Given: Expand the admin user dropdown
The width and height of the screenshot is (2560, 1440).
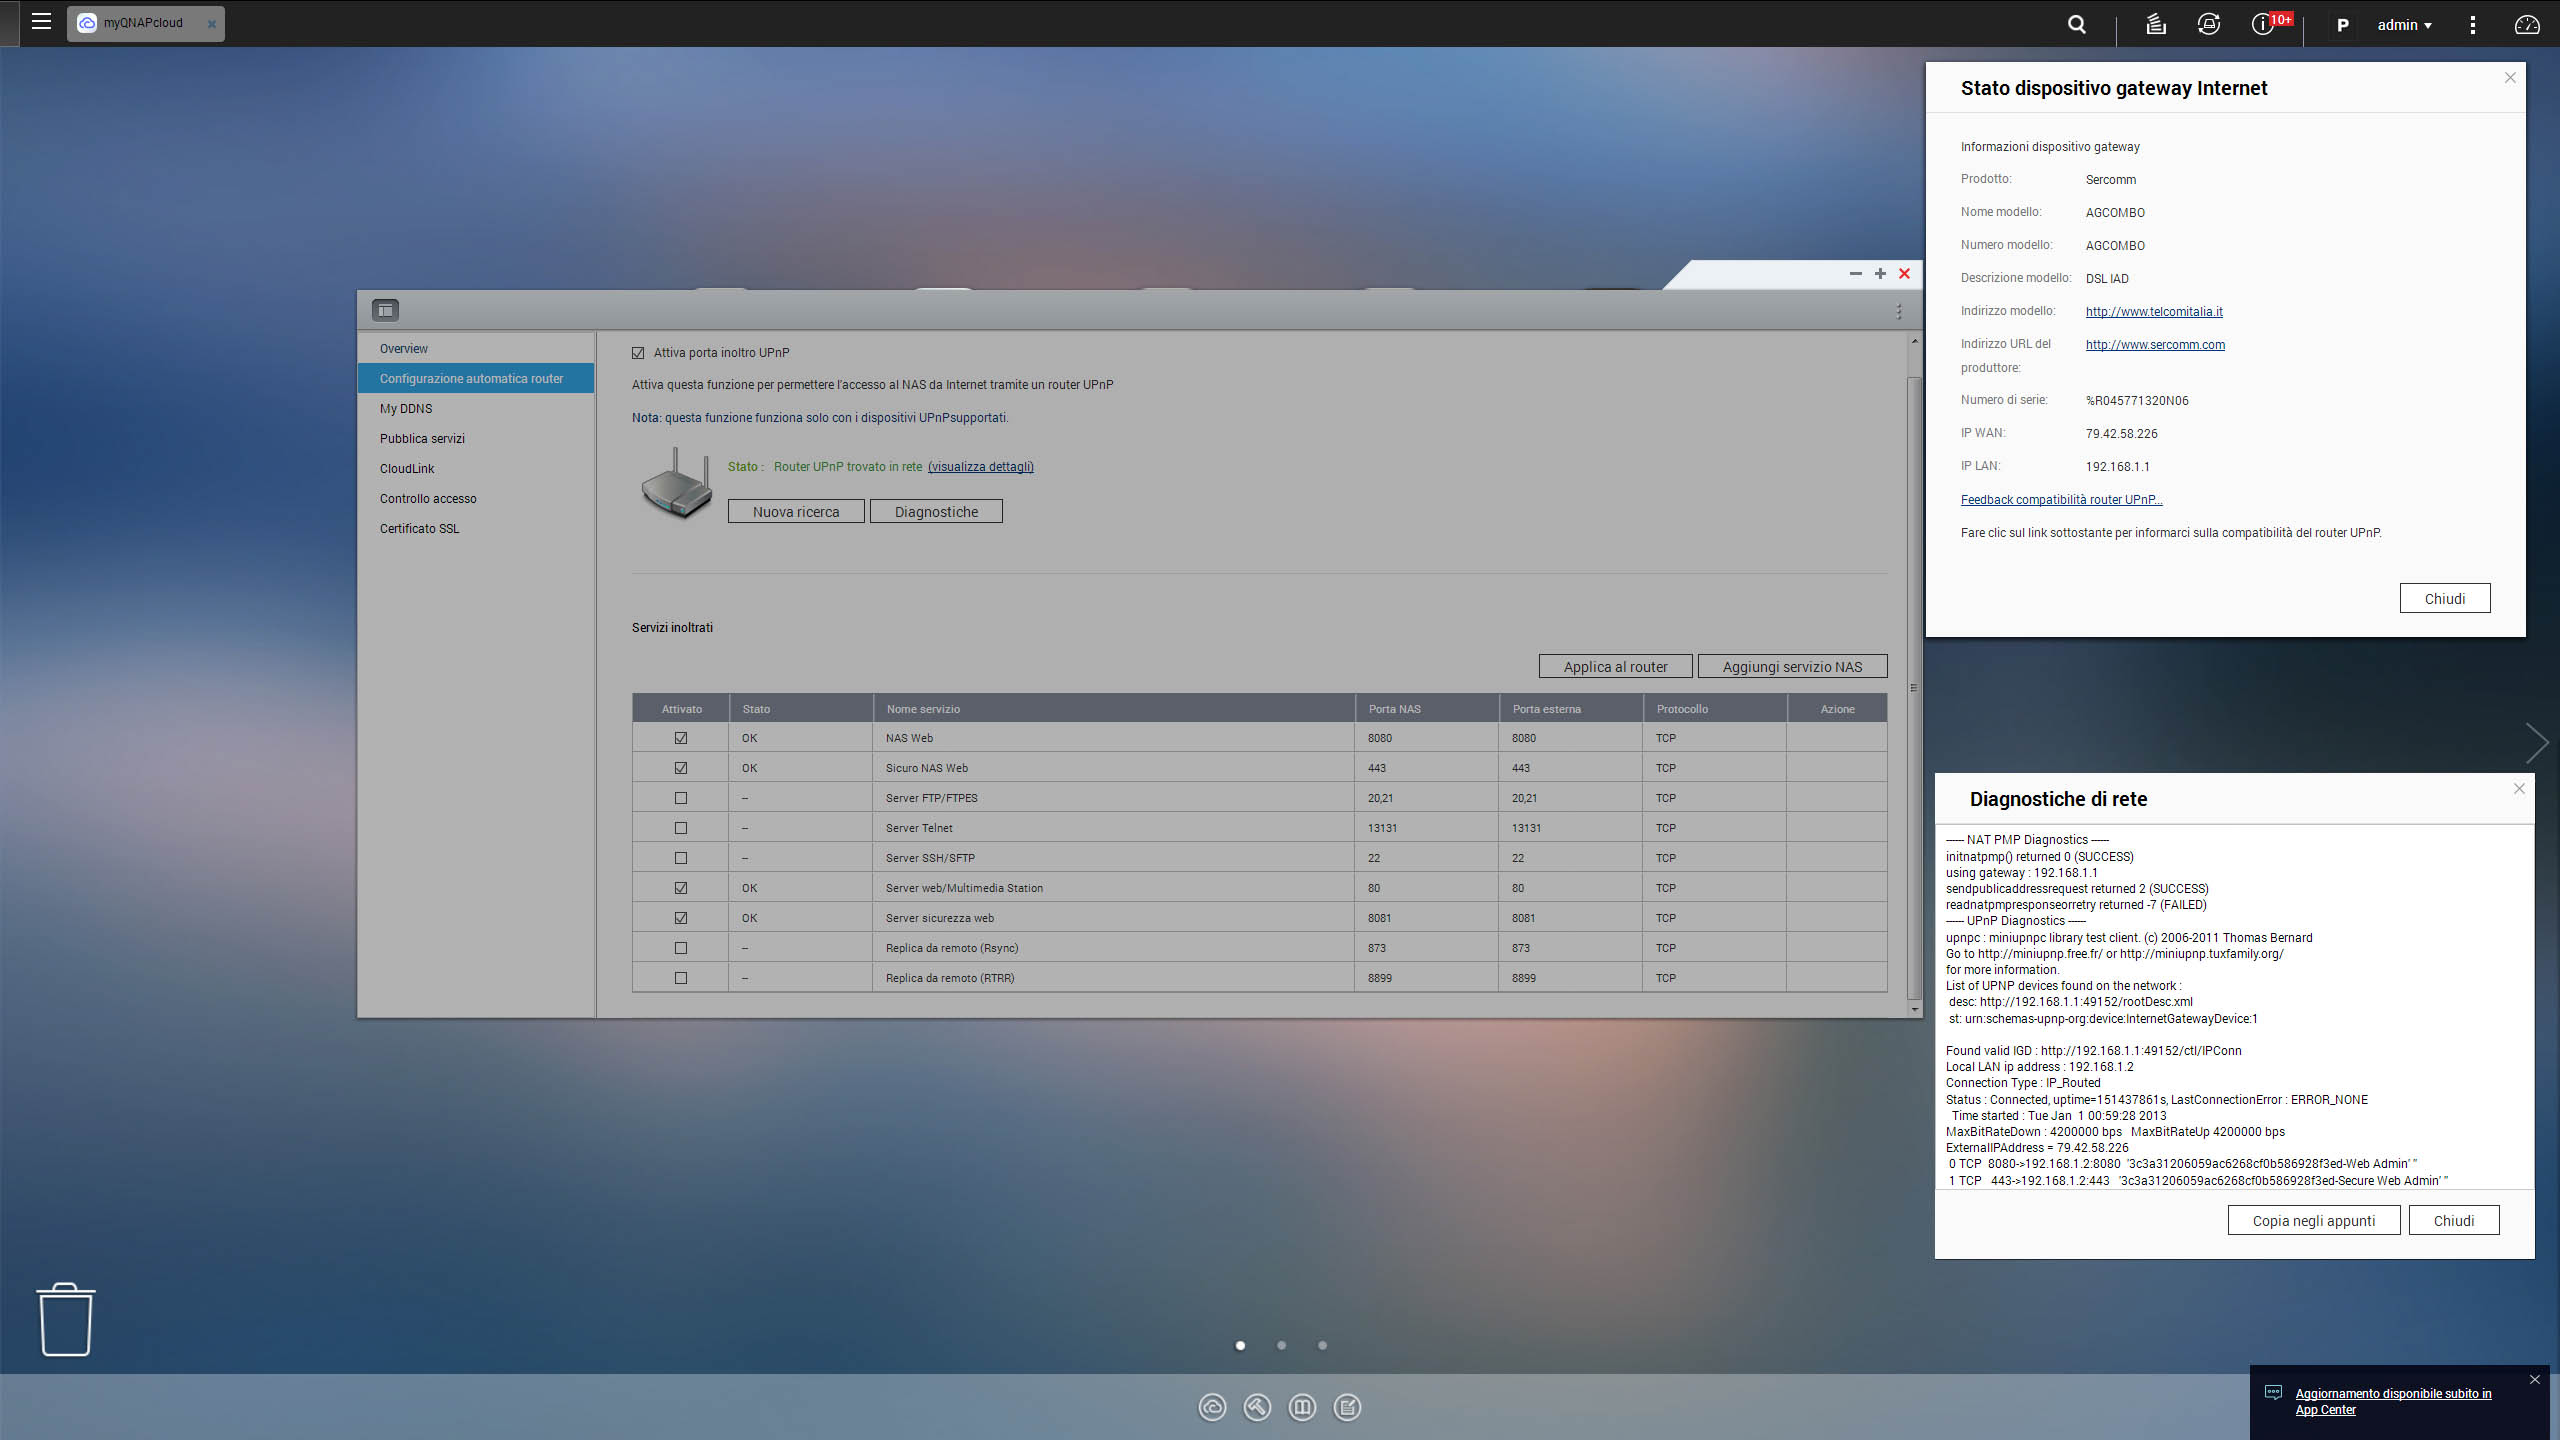Looking at the screenshot, I should click(x=2404, y=25).
